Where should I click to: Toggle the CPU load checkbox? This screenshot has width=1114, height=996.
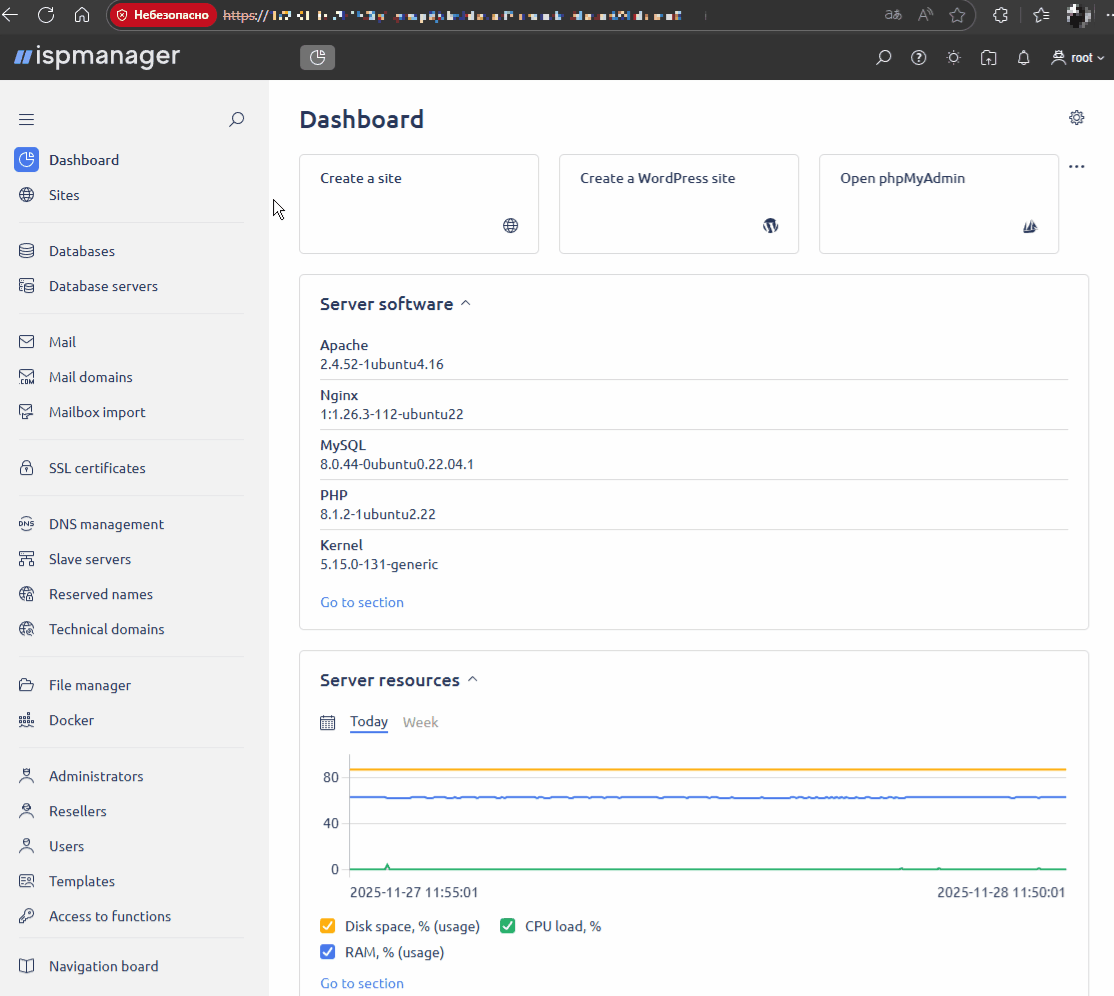(508, 926)
